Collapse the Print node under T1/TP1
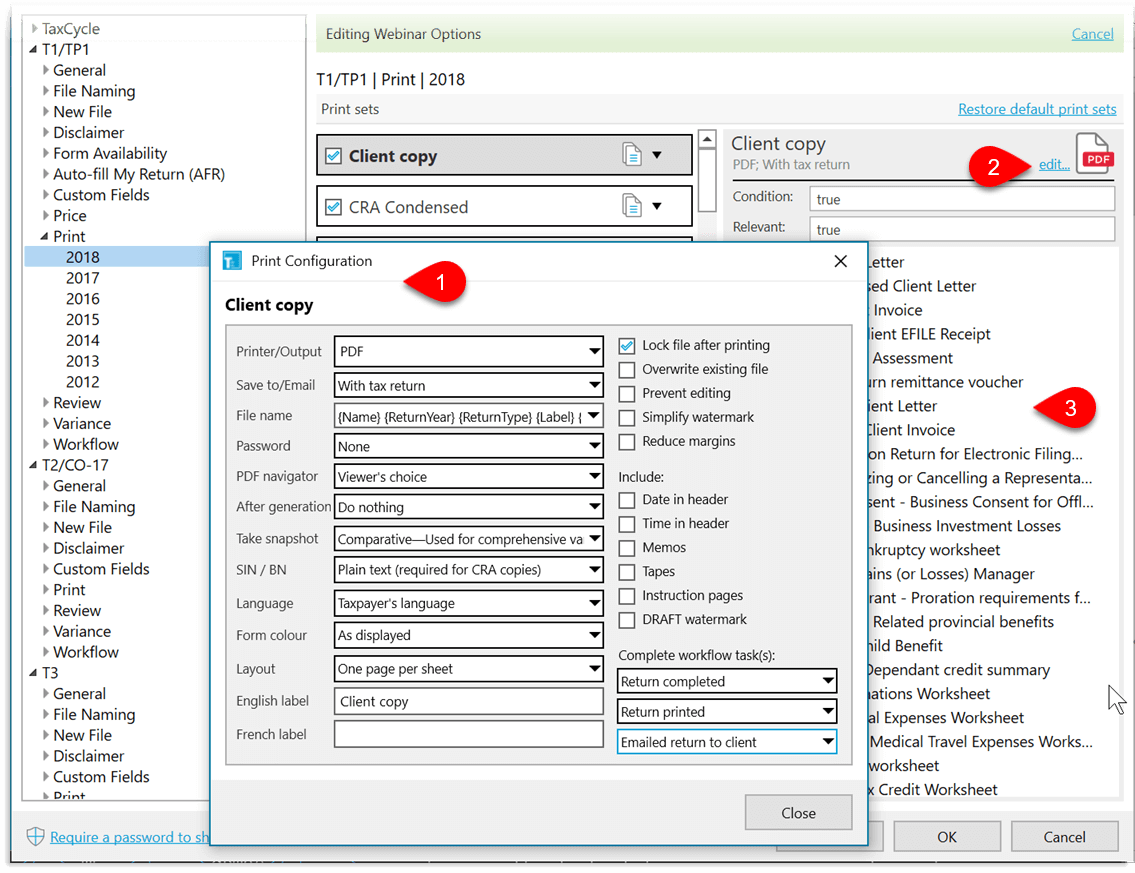 [x=45, y=236]
